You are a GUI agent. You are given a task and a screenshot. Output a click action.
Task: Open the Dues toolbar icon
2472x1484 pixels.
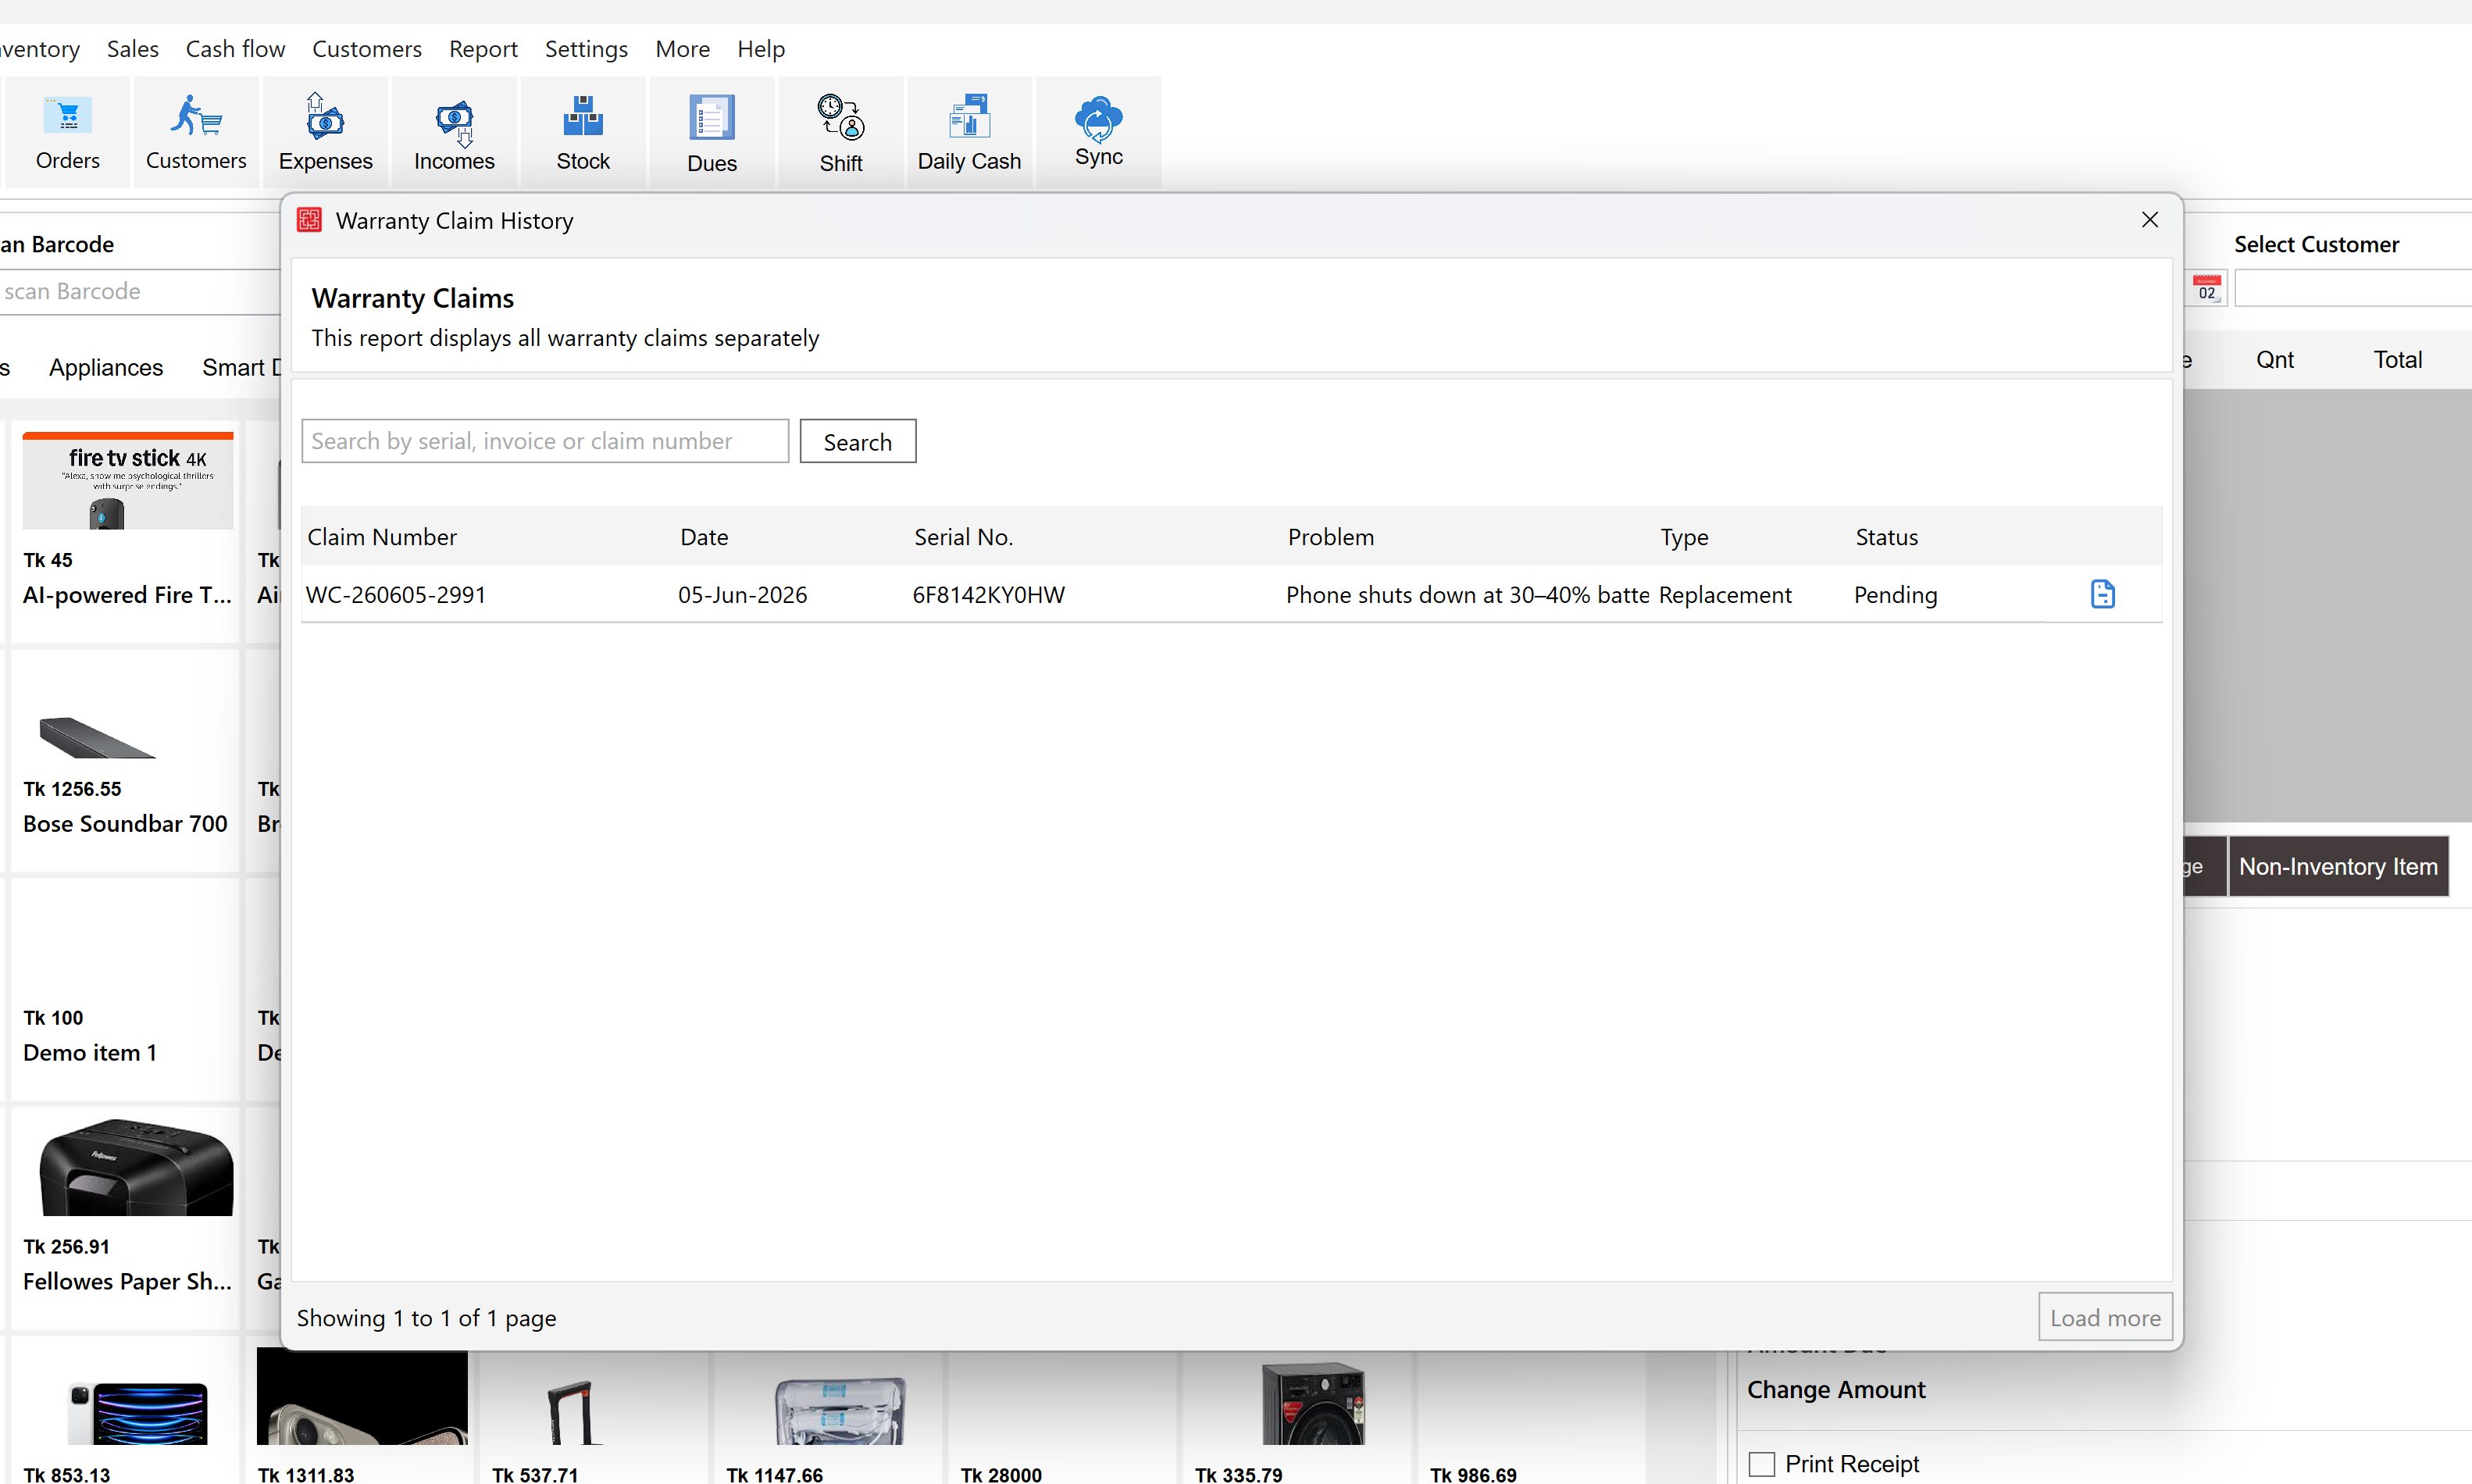pos(712,133)
